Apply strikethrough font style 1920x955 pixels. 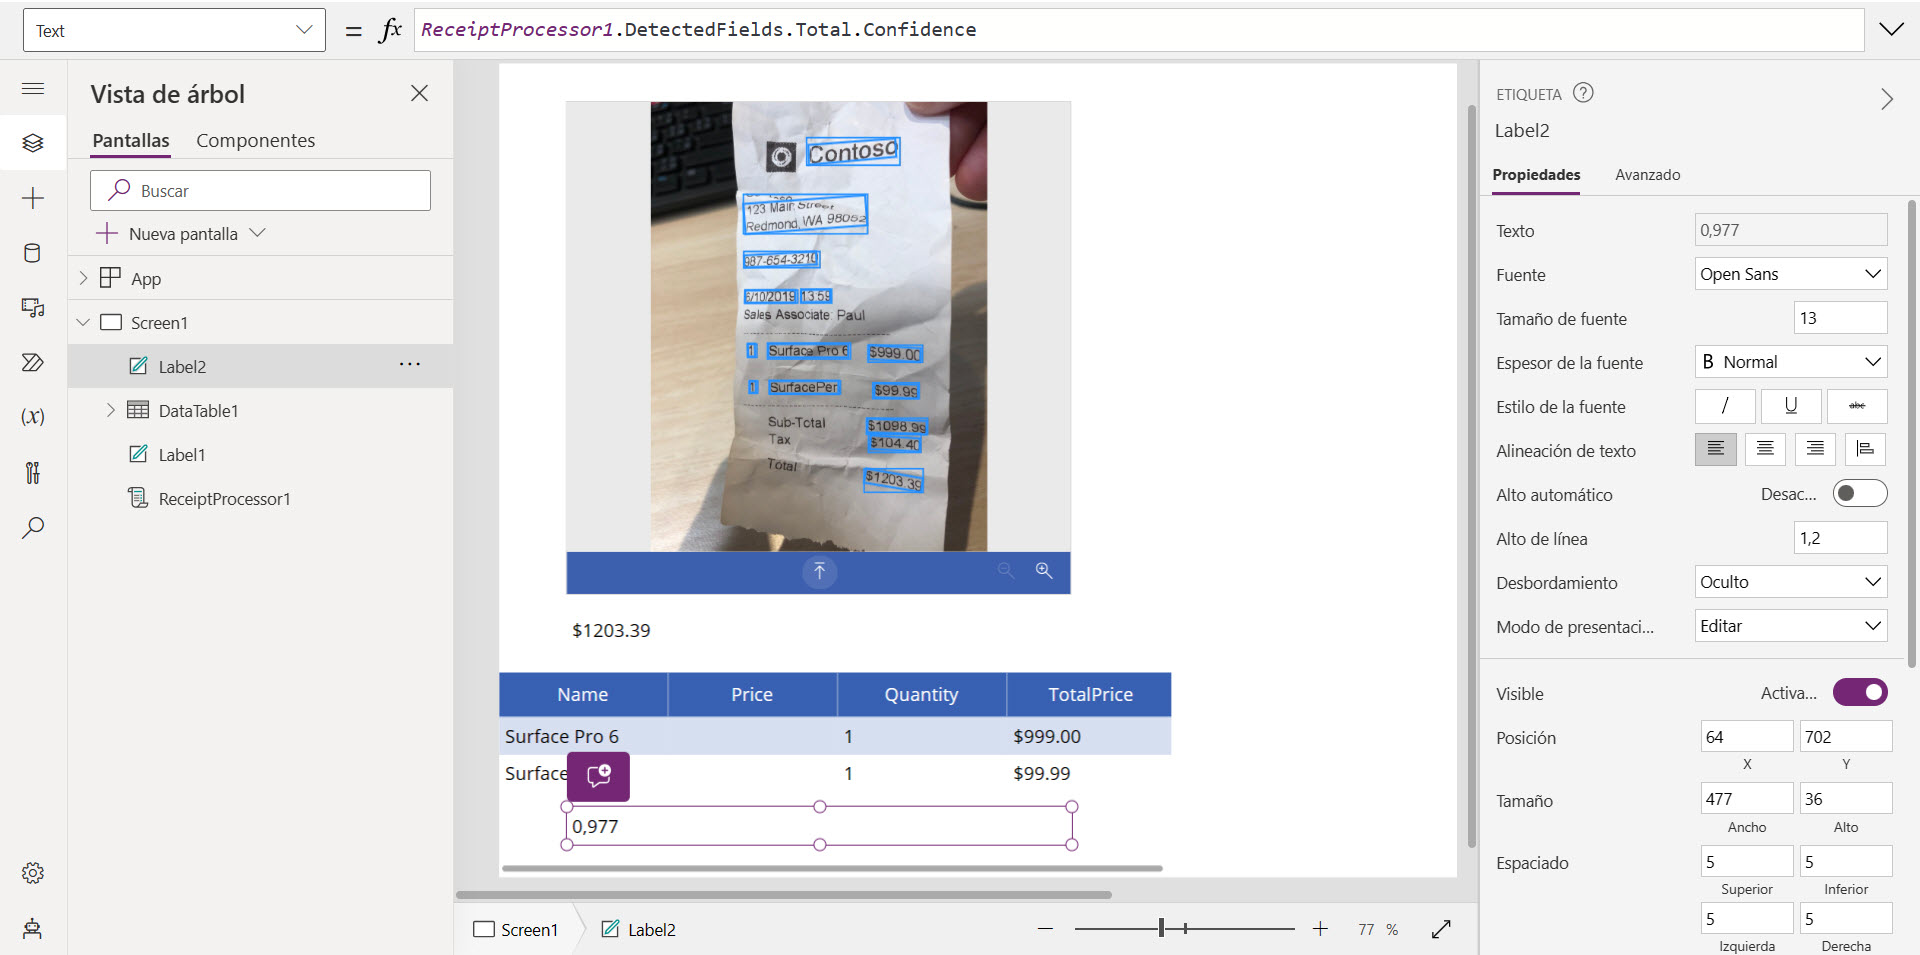(x=1857, y=406)
